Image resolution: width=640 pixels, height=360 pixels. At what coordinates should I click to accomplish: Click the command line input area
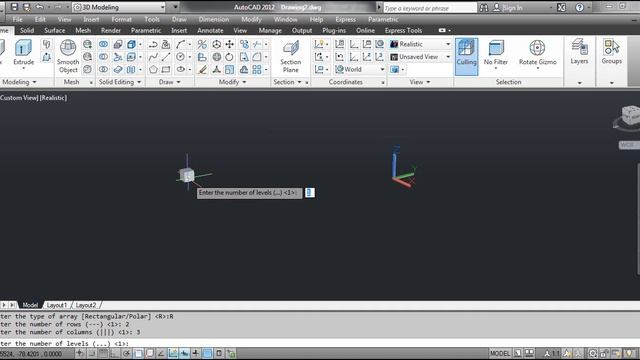pos(320,344)
